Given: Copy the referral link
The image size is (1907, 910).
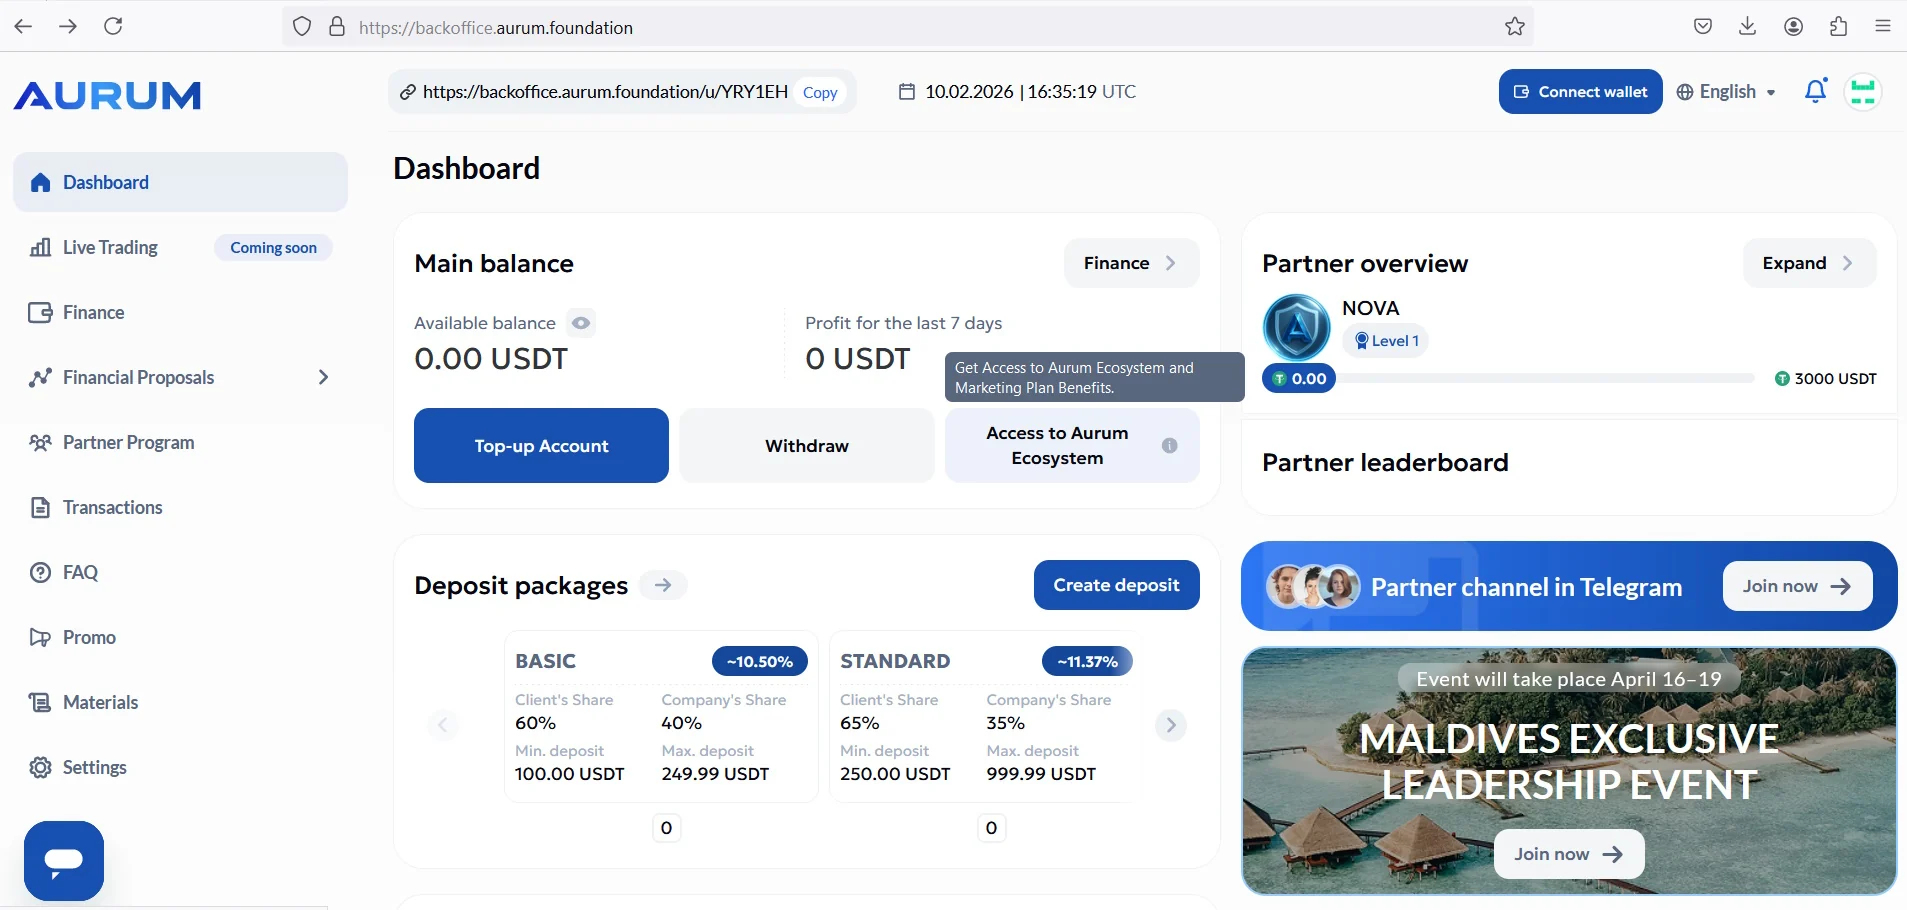Looking at the screenshot, I should pyautogui.click(x=820, y=92).
